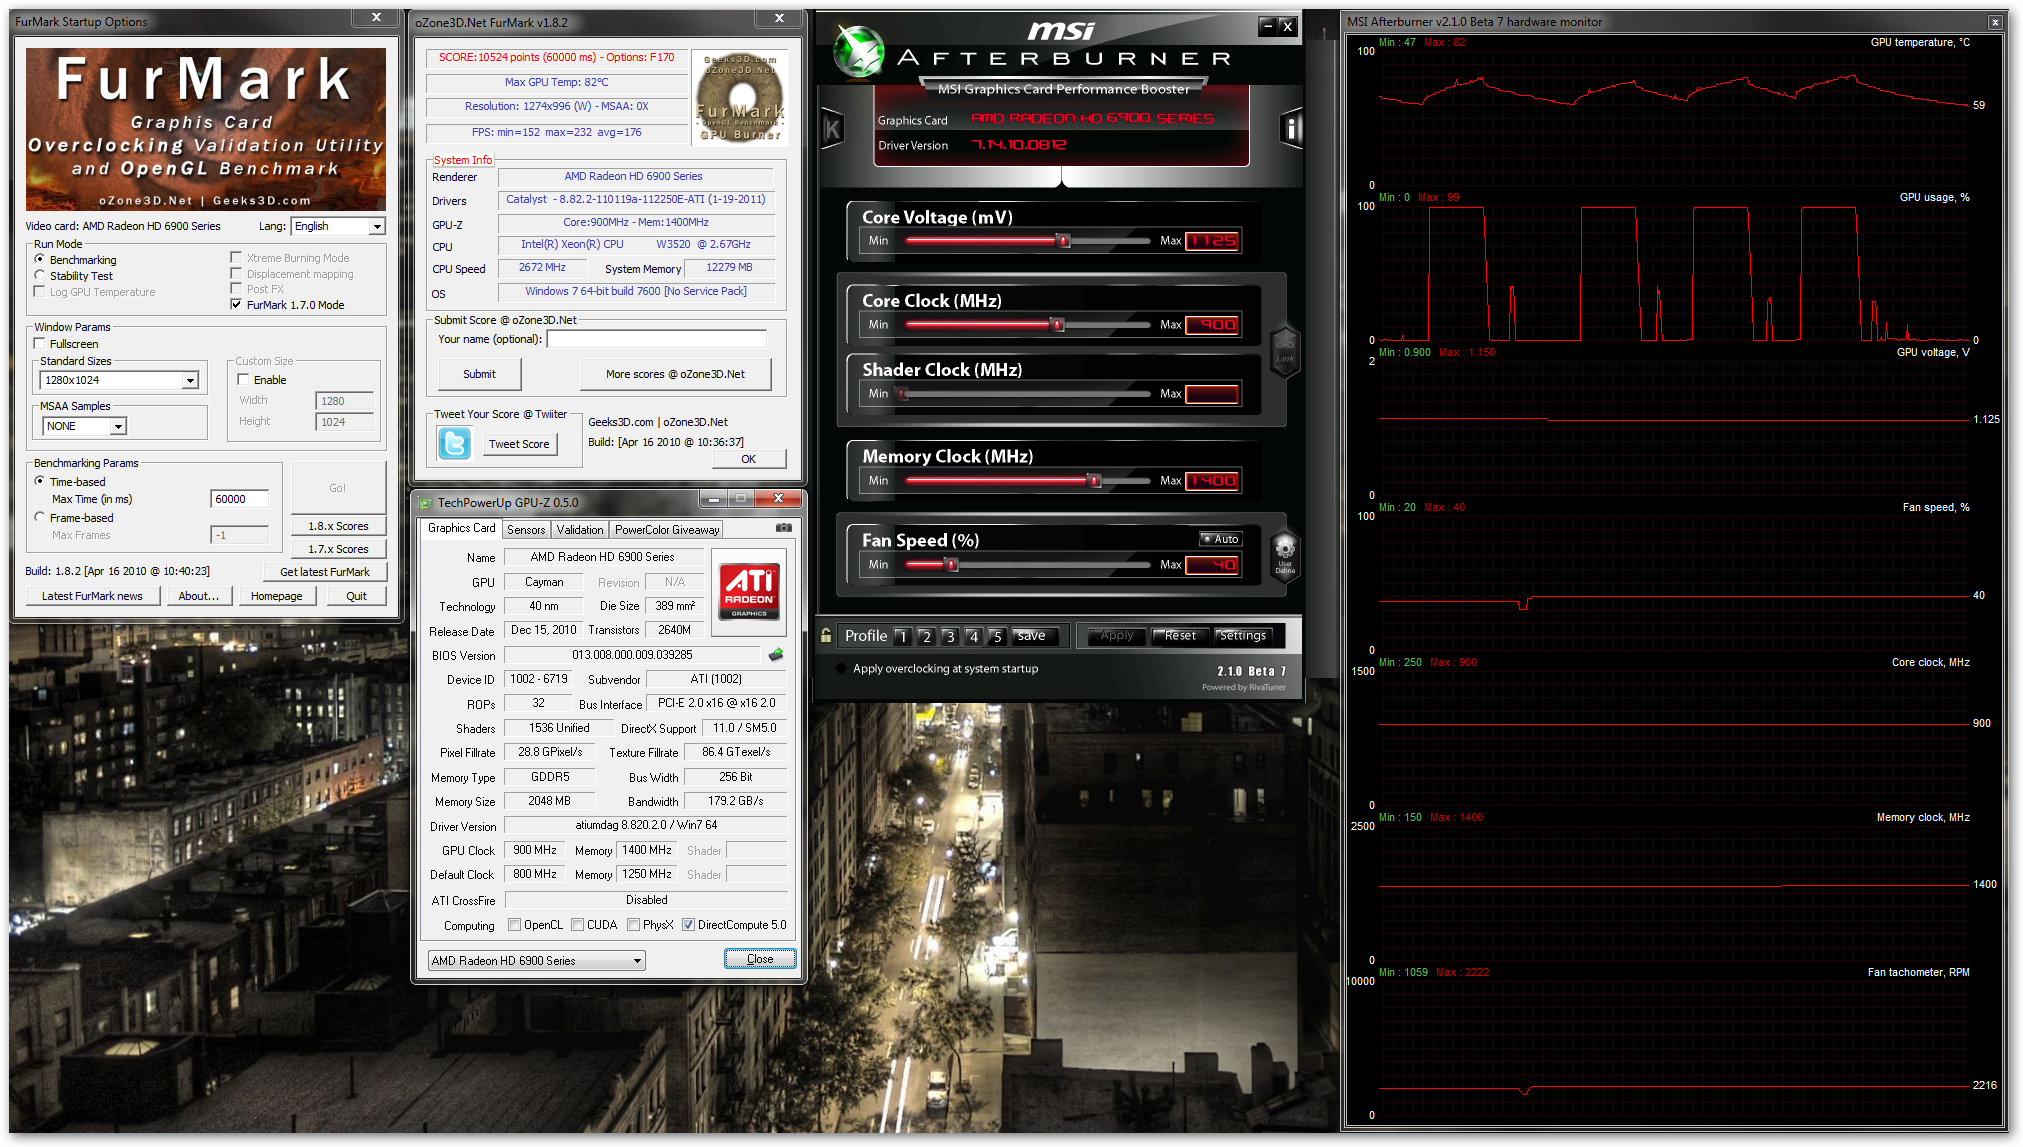Click the Submit score button
The height and width of the screenshot is (1147, 2023).
tap(479, 374)
